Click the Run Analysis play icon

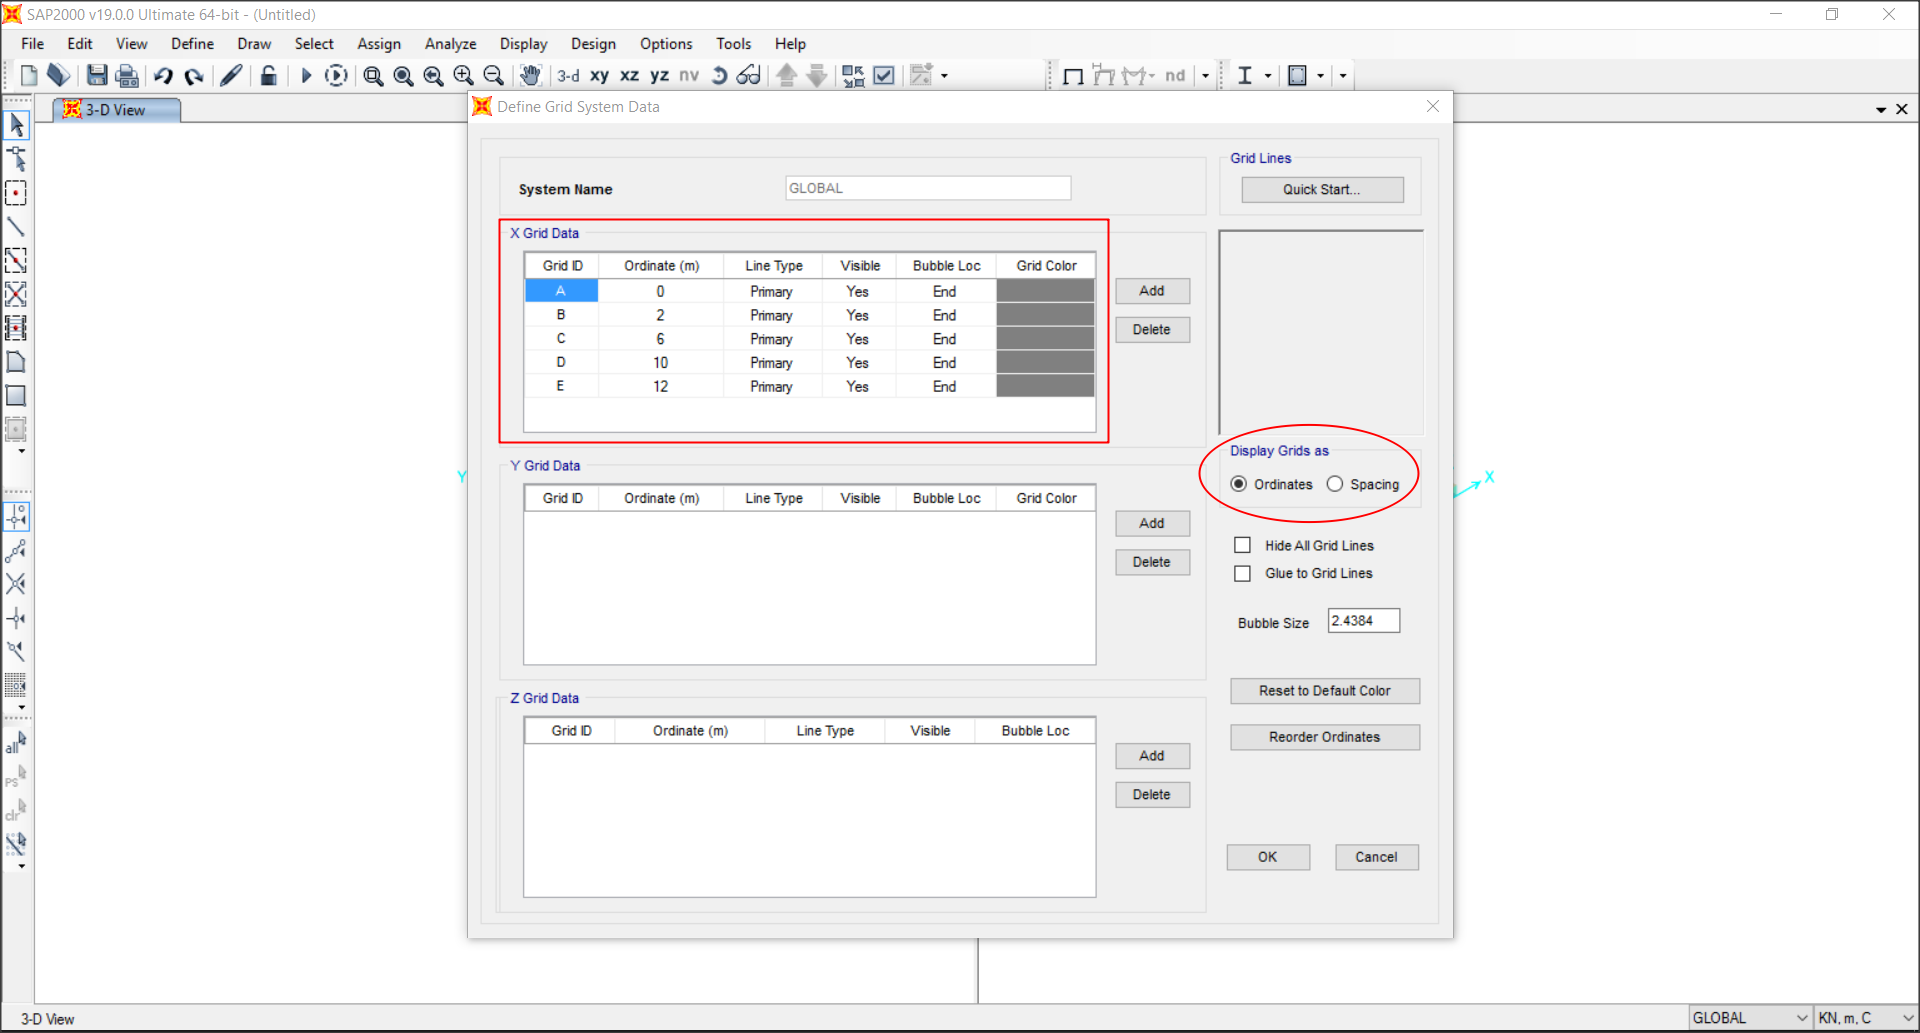point(306,75)
